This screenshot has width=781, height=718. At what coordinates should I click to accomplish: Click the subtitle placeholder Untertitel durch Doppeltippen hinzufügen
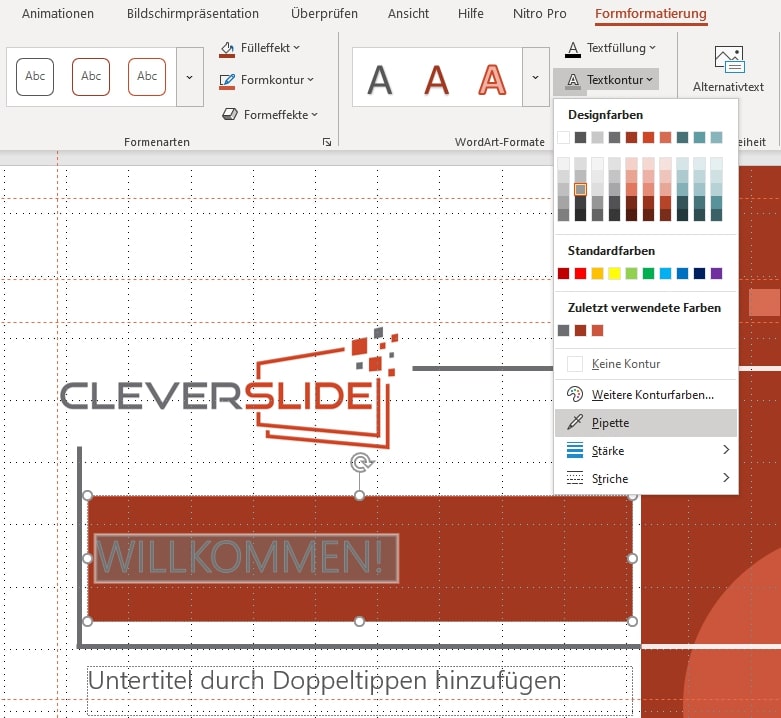[x=325, y=681]
